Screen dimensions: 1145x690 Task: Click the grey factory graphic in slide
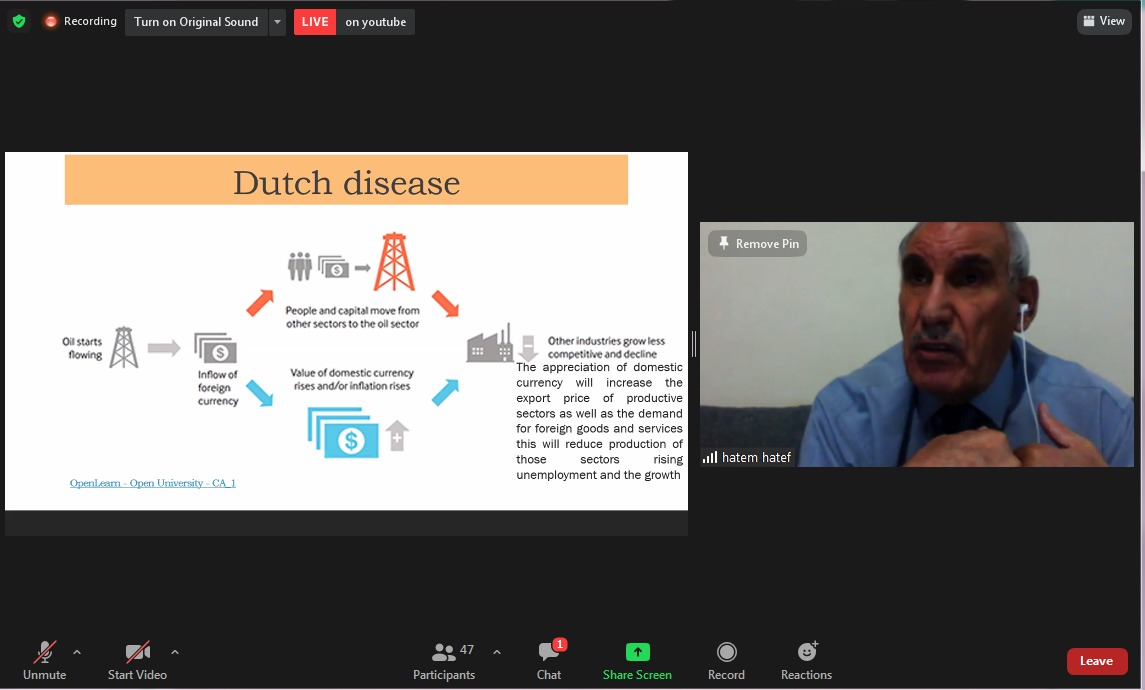coord(489,343)
